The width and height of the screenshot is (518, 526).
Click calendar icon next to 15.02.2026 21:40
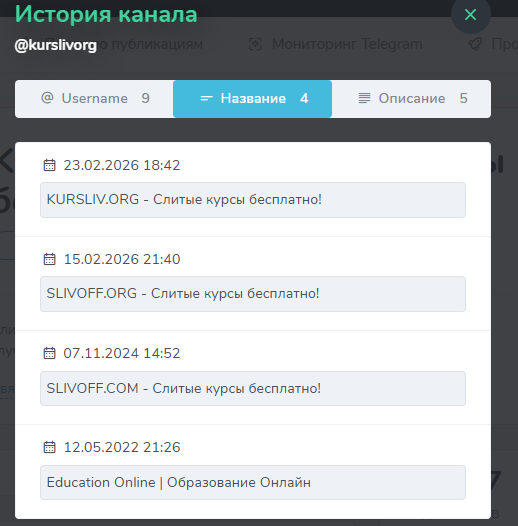pyautogui.click(x=50, y=259)
